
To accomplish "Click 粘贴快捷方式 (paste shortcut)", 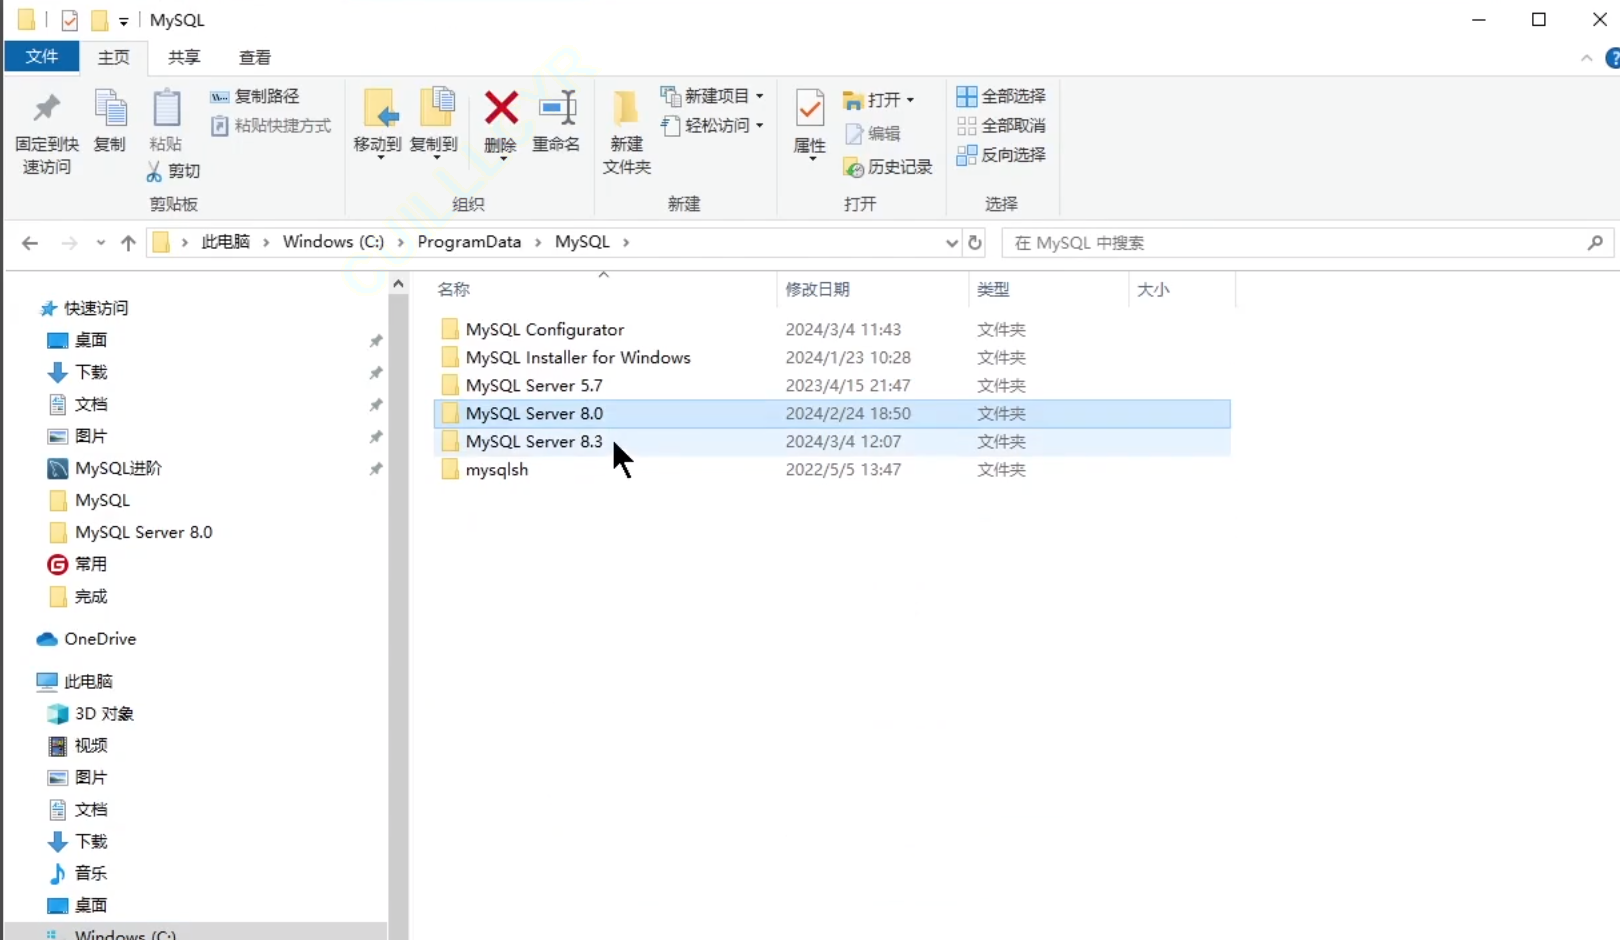I will pyautogui.click(x=271, y=125).
